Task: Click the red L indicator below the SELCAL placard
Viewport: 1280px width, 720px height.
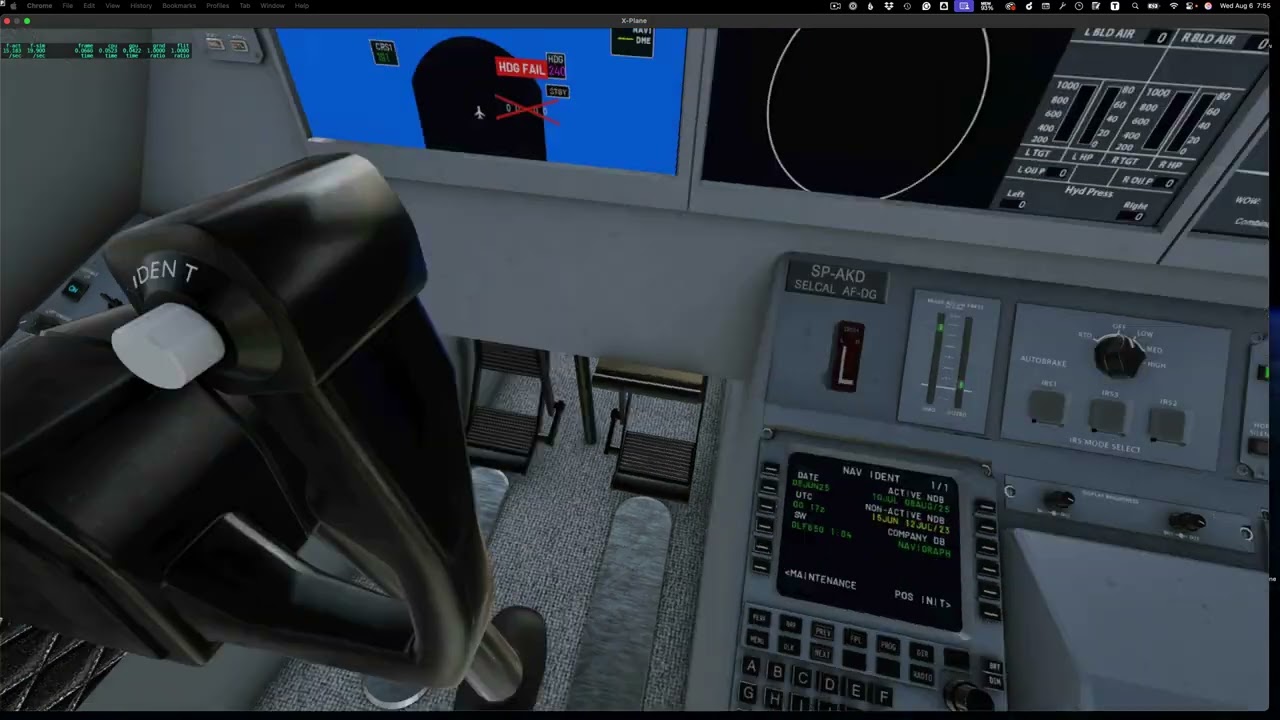Action: 848,357
